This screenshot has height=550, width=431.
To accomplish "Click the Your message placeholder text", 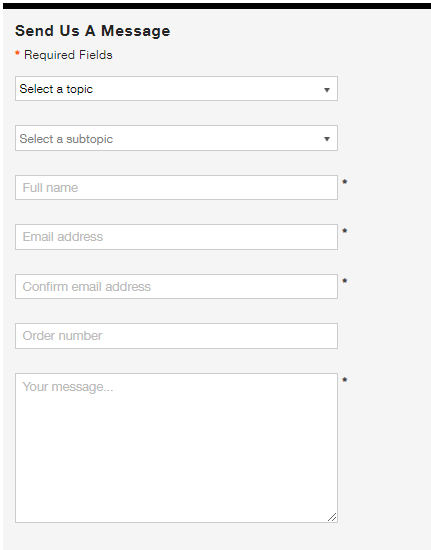I will (x=68, y=387).
